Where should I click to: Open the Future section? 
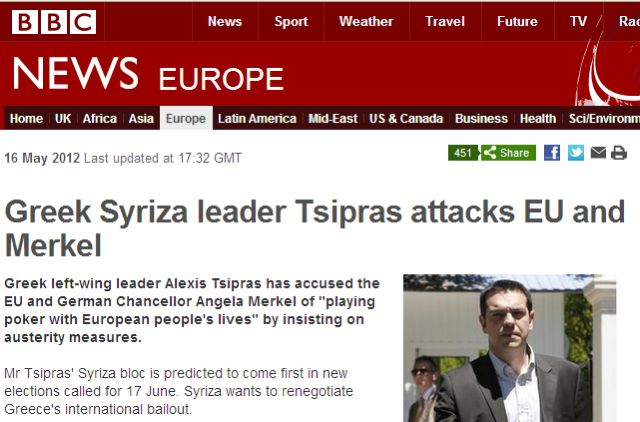point(517,21)
